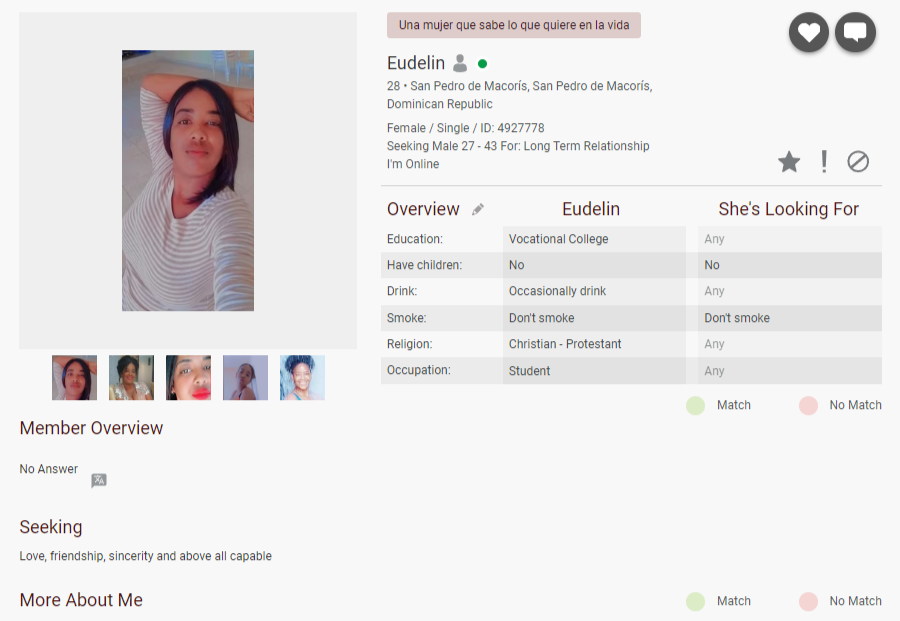
Task: Open the large main profile photo
Action: pos(188,181)
